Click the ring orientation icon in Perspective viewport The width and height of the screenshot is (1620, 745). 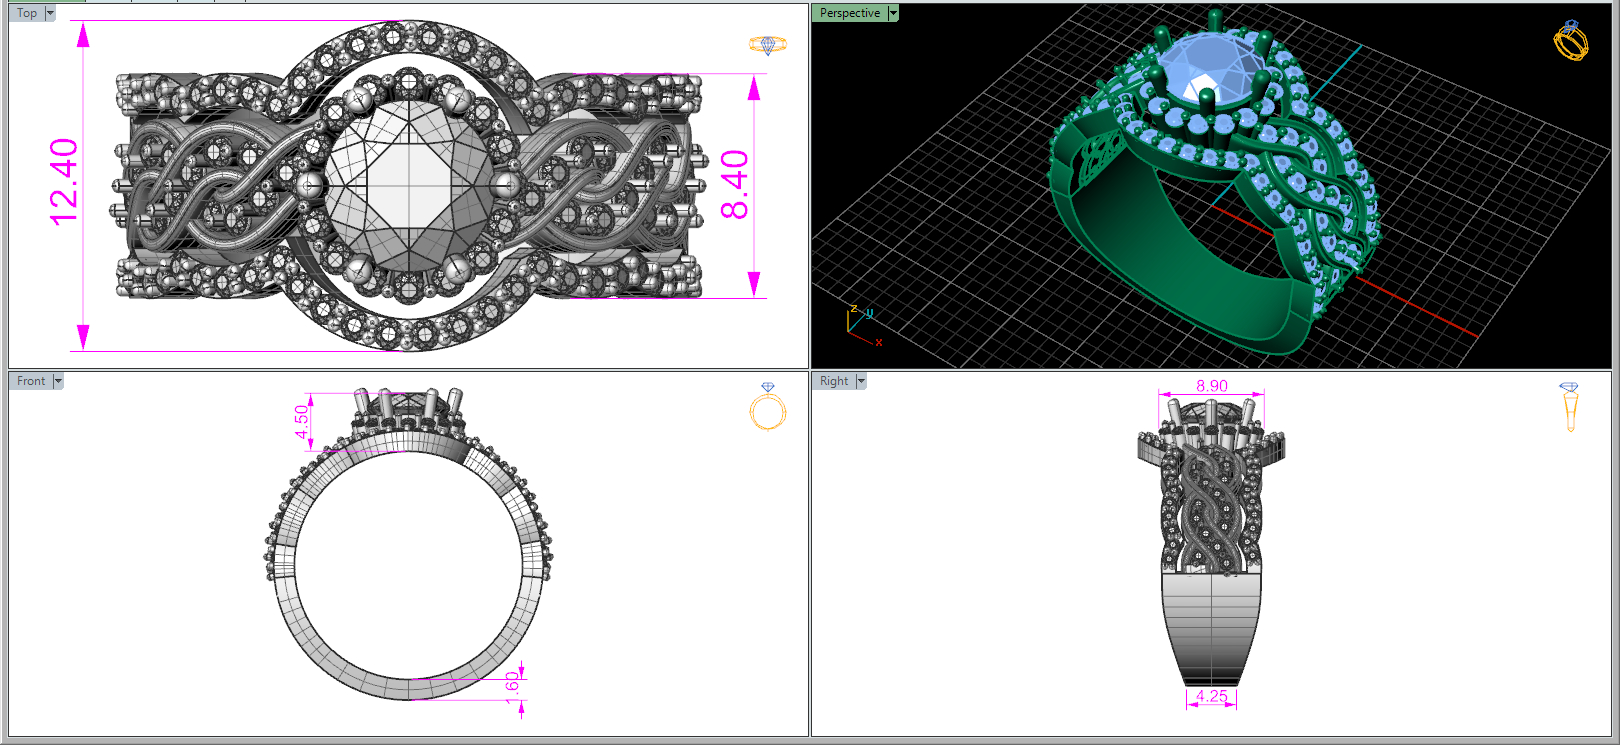1571,40
